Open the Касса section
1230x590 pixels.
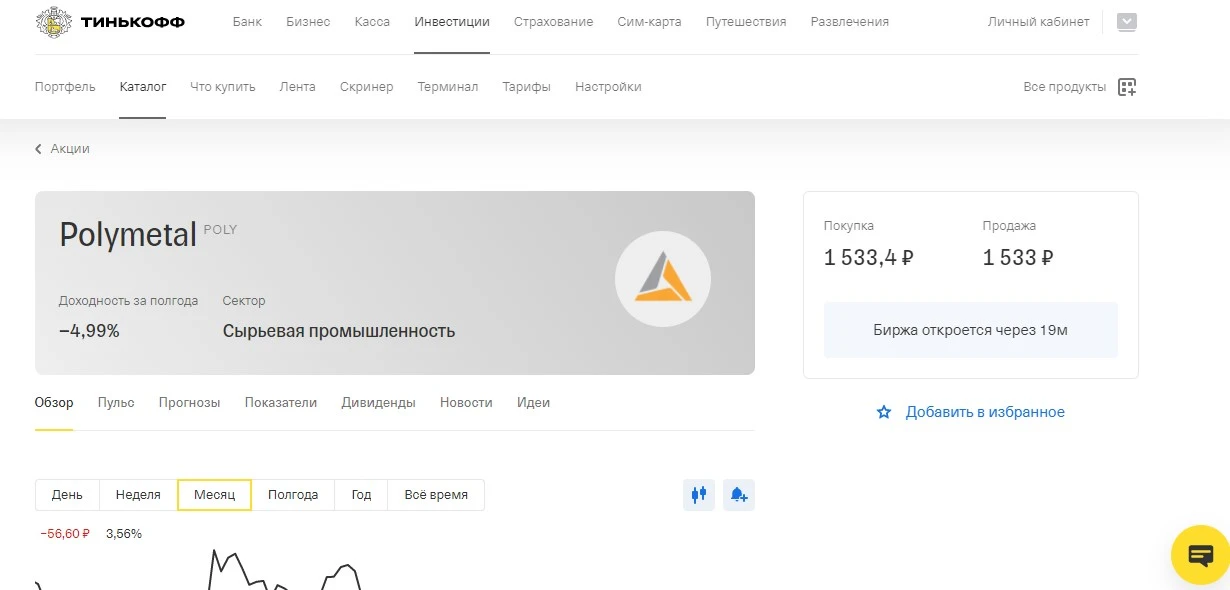(372, 22)
